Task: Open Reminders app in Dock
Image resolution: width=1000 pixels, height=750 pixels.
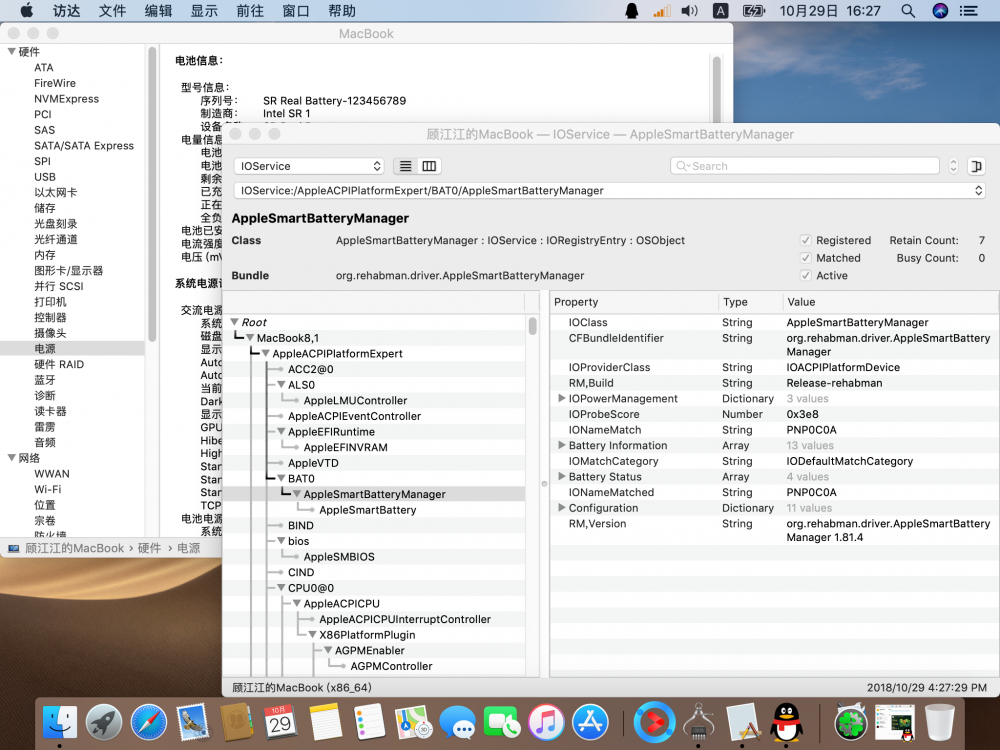Action: (x=369, y=722)
